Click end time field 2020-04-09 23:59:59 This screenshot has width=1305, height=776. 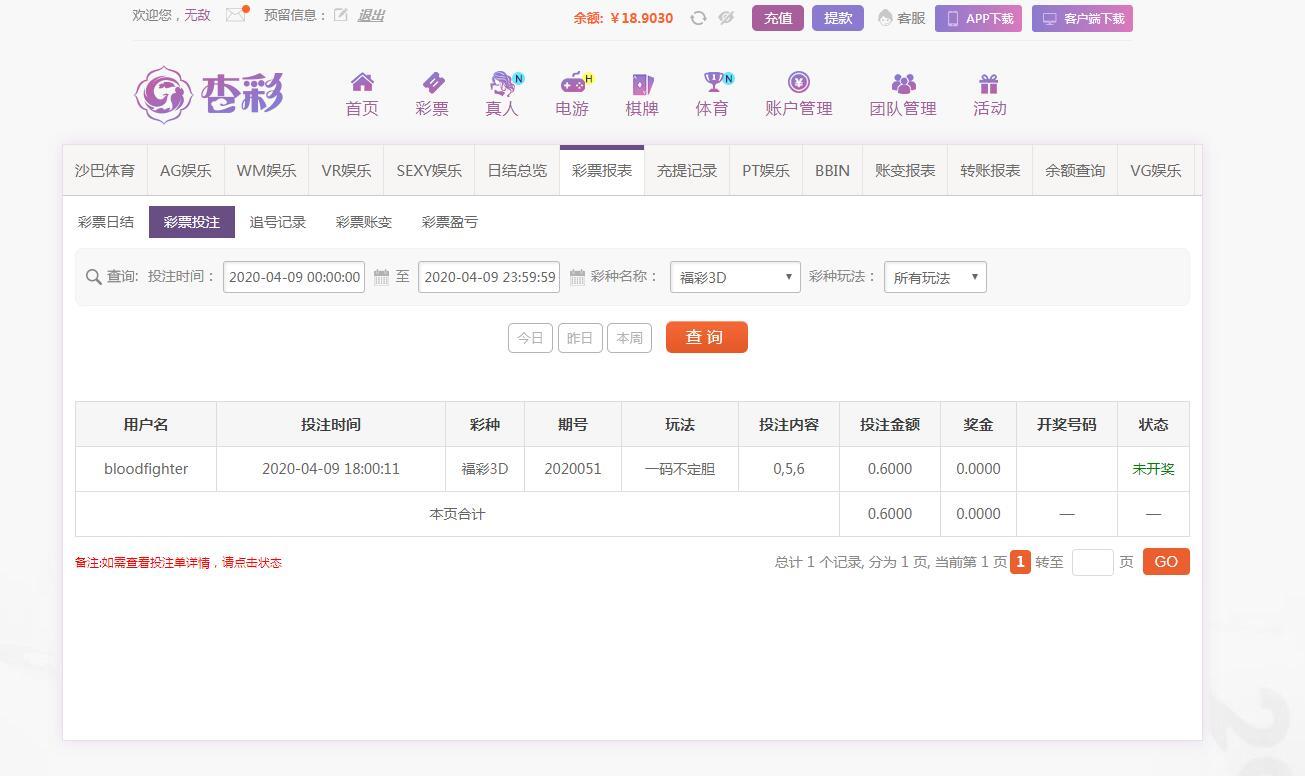click(489, 277)
